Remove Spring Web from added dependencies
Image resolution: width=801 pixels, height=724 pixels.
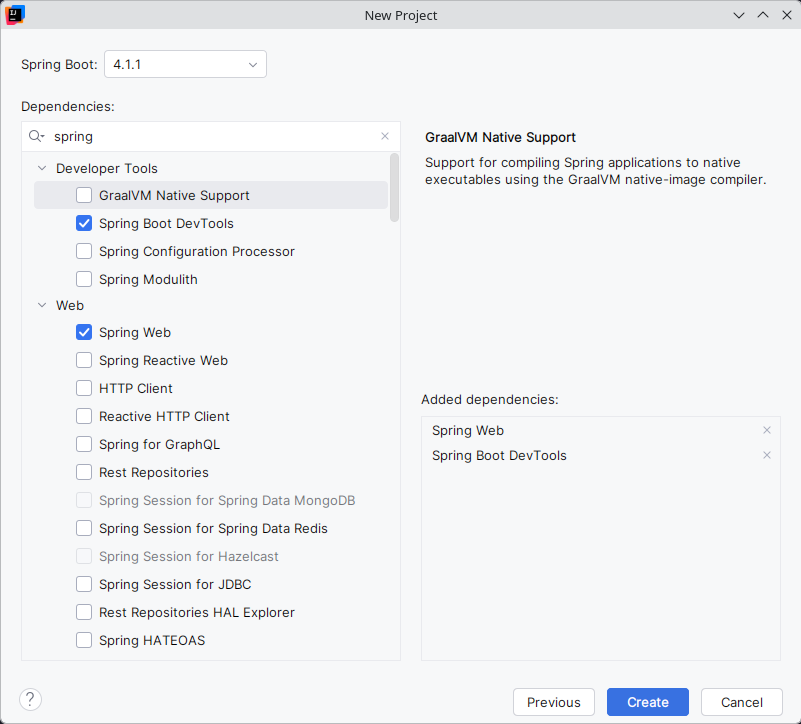coord(766,430)
